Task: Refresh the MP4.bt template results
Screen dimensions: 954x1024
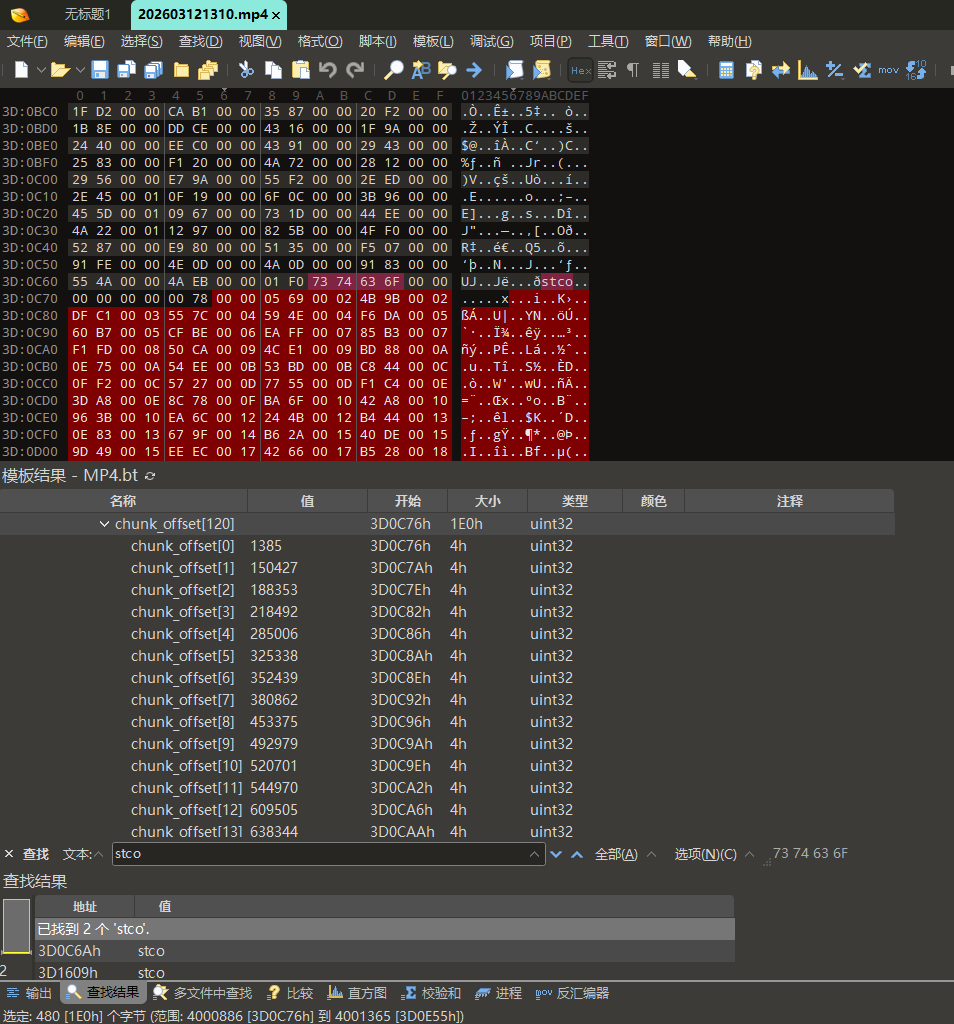Action: [151, 476]
